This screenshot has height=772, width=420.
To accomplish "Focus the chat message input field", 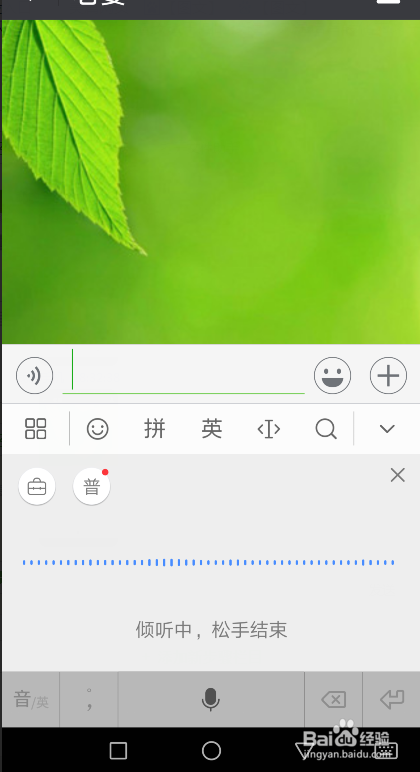I will click(x=183, y=372).
